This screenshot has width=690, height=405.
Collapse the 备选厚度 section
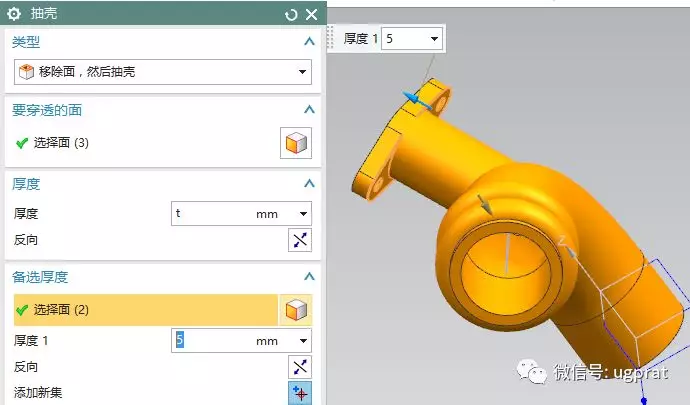click(x=309, y=277)
